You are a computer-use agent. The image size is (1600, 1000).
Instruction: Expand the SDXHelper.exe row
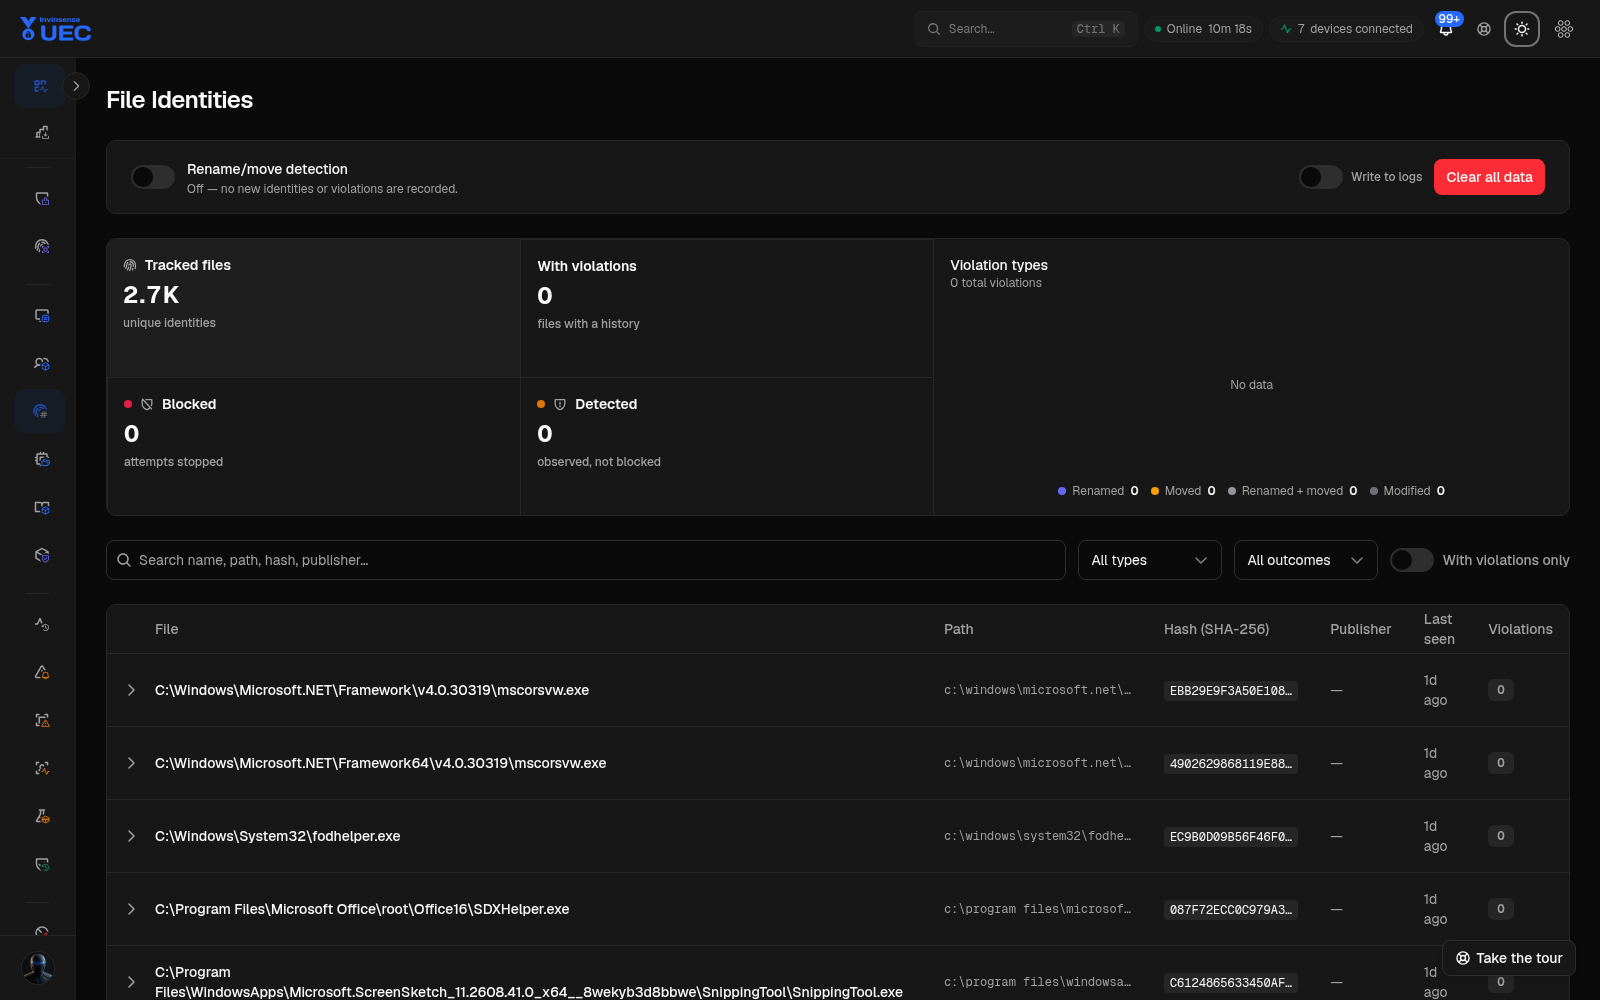[131, 909]
